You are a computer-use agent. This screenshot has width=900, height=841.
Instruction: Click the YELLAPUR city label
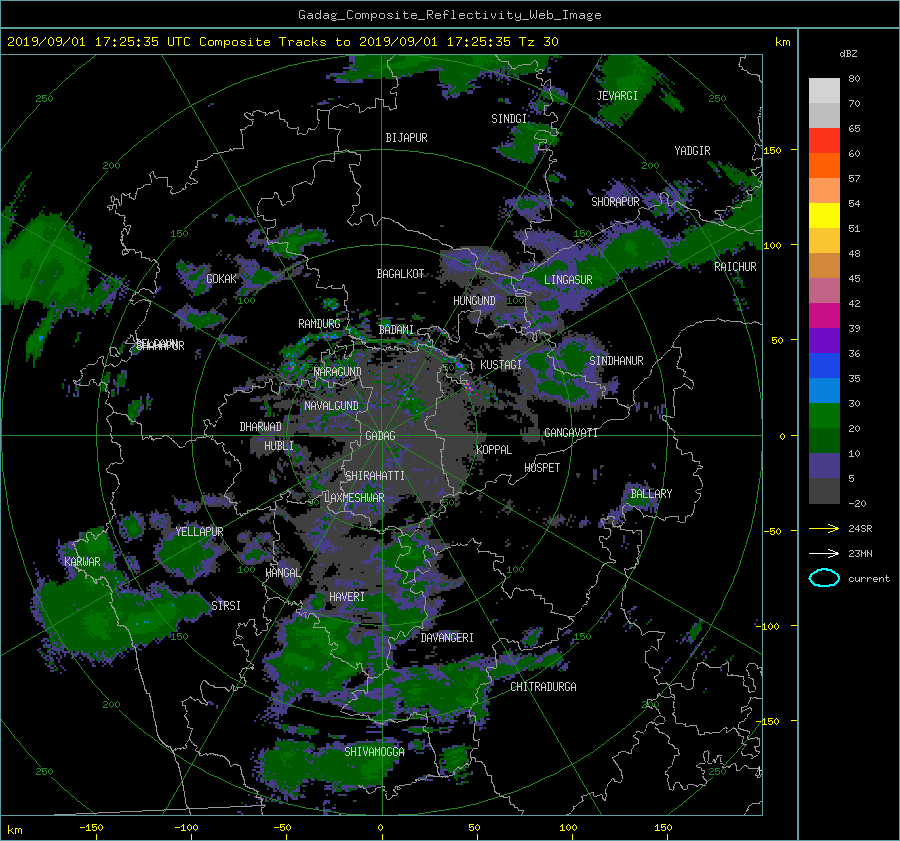point(200,532)
